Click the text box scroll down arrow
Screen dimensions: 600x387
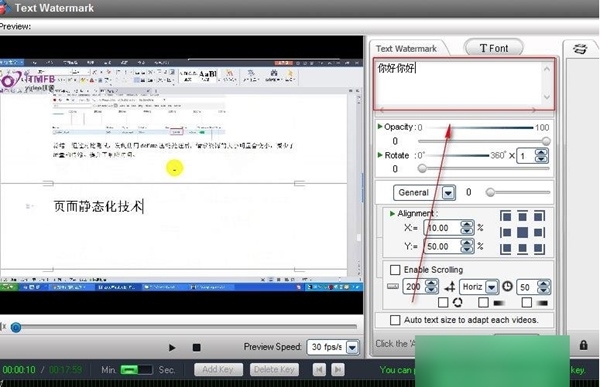547,97
